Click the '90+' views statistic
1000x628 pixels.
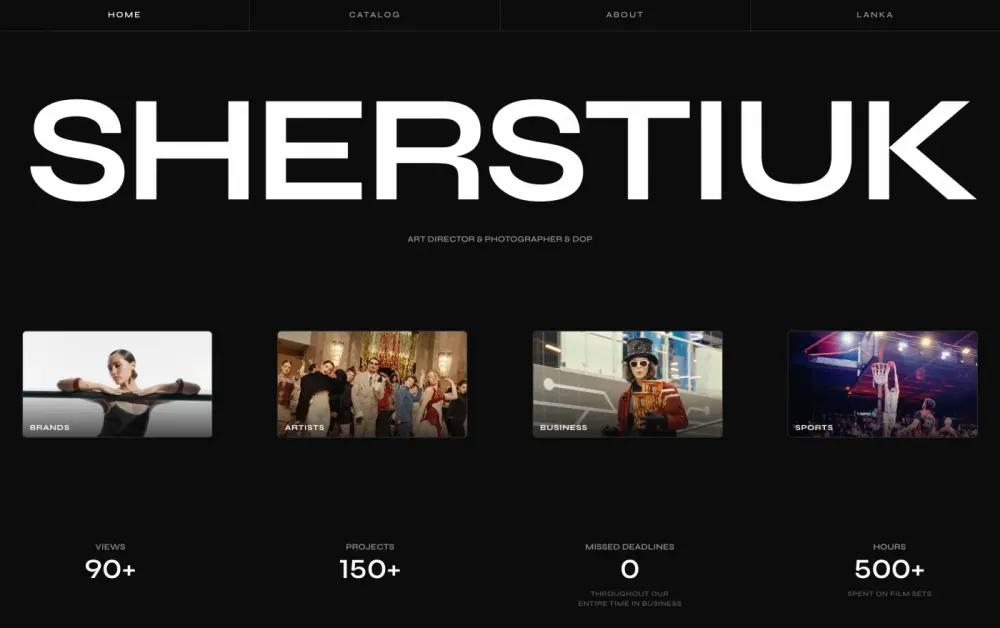pos(110,569)
